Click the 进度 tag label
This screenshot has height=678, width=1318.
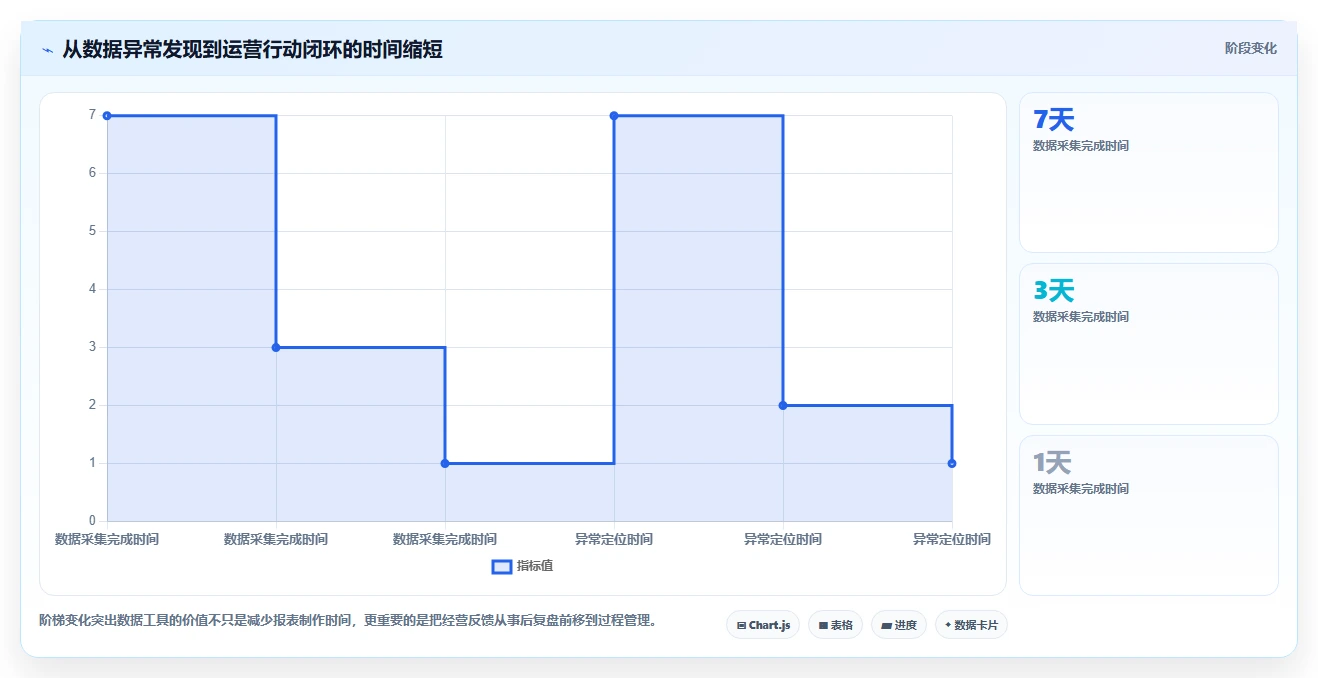(x=906, y=625)
